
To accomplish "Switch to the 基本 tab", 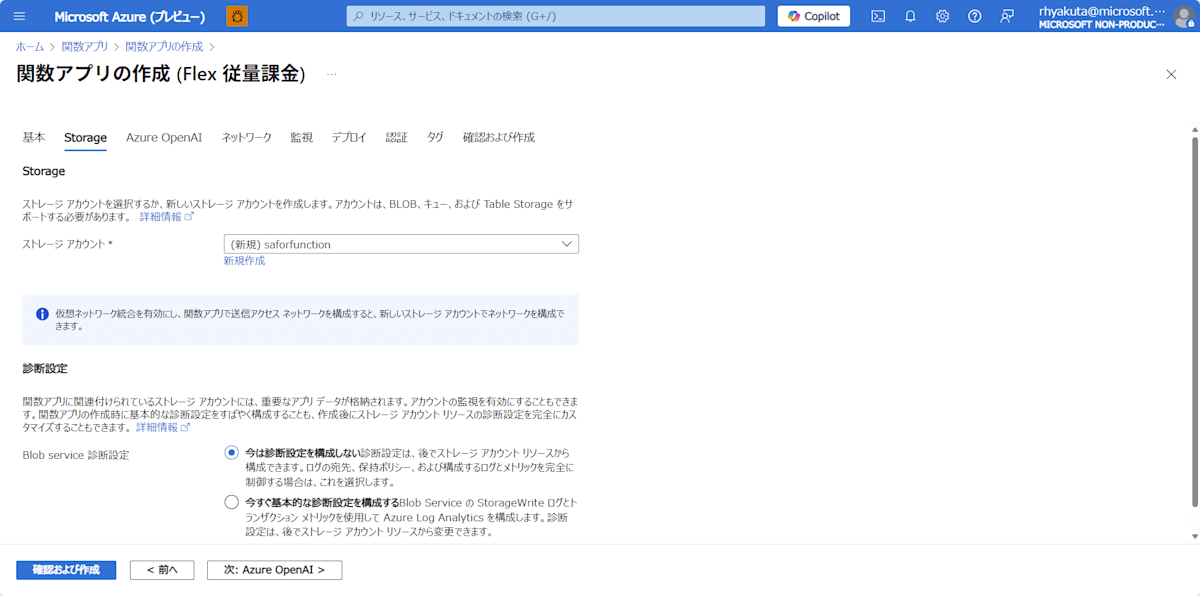I will pyautogui.click(x=34, y=137).
